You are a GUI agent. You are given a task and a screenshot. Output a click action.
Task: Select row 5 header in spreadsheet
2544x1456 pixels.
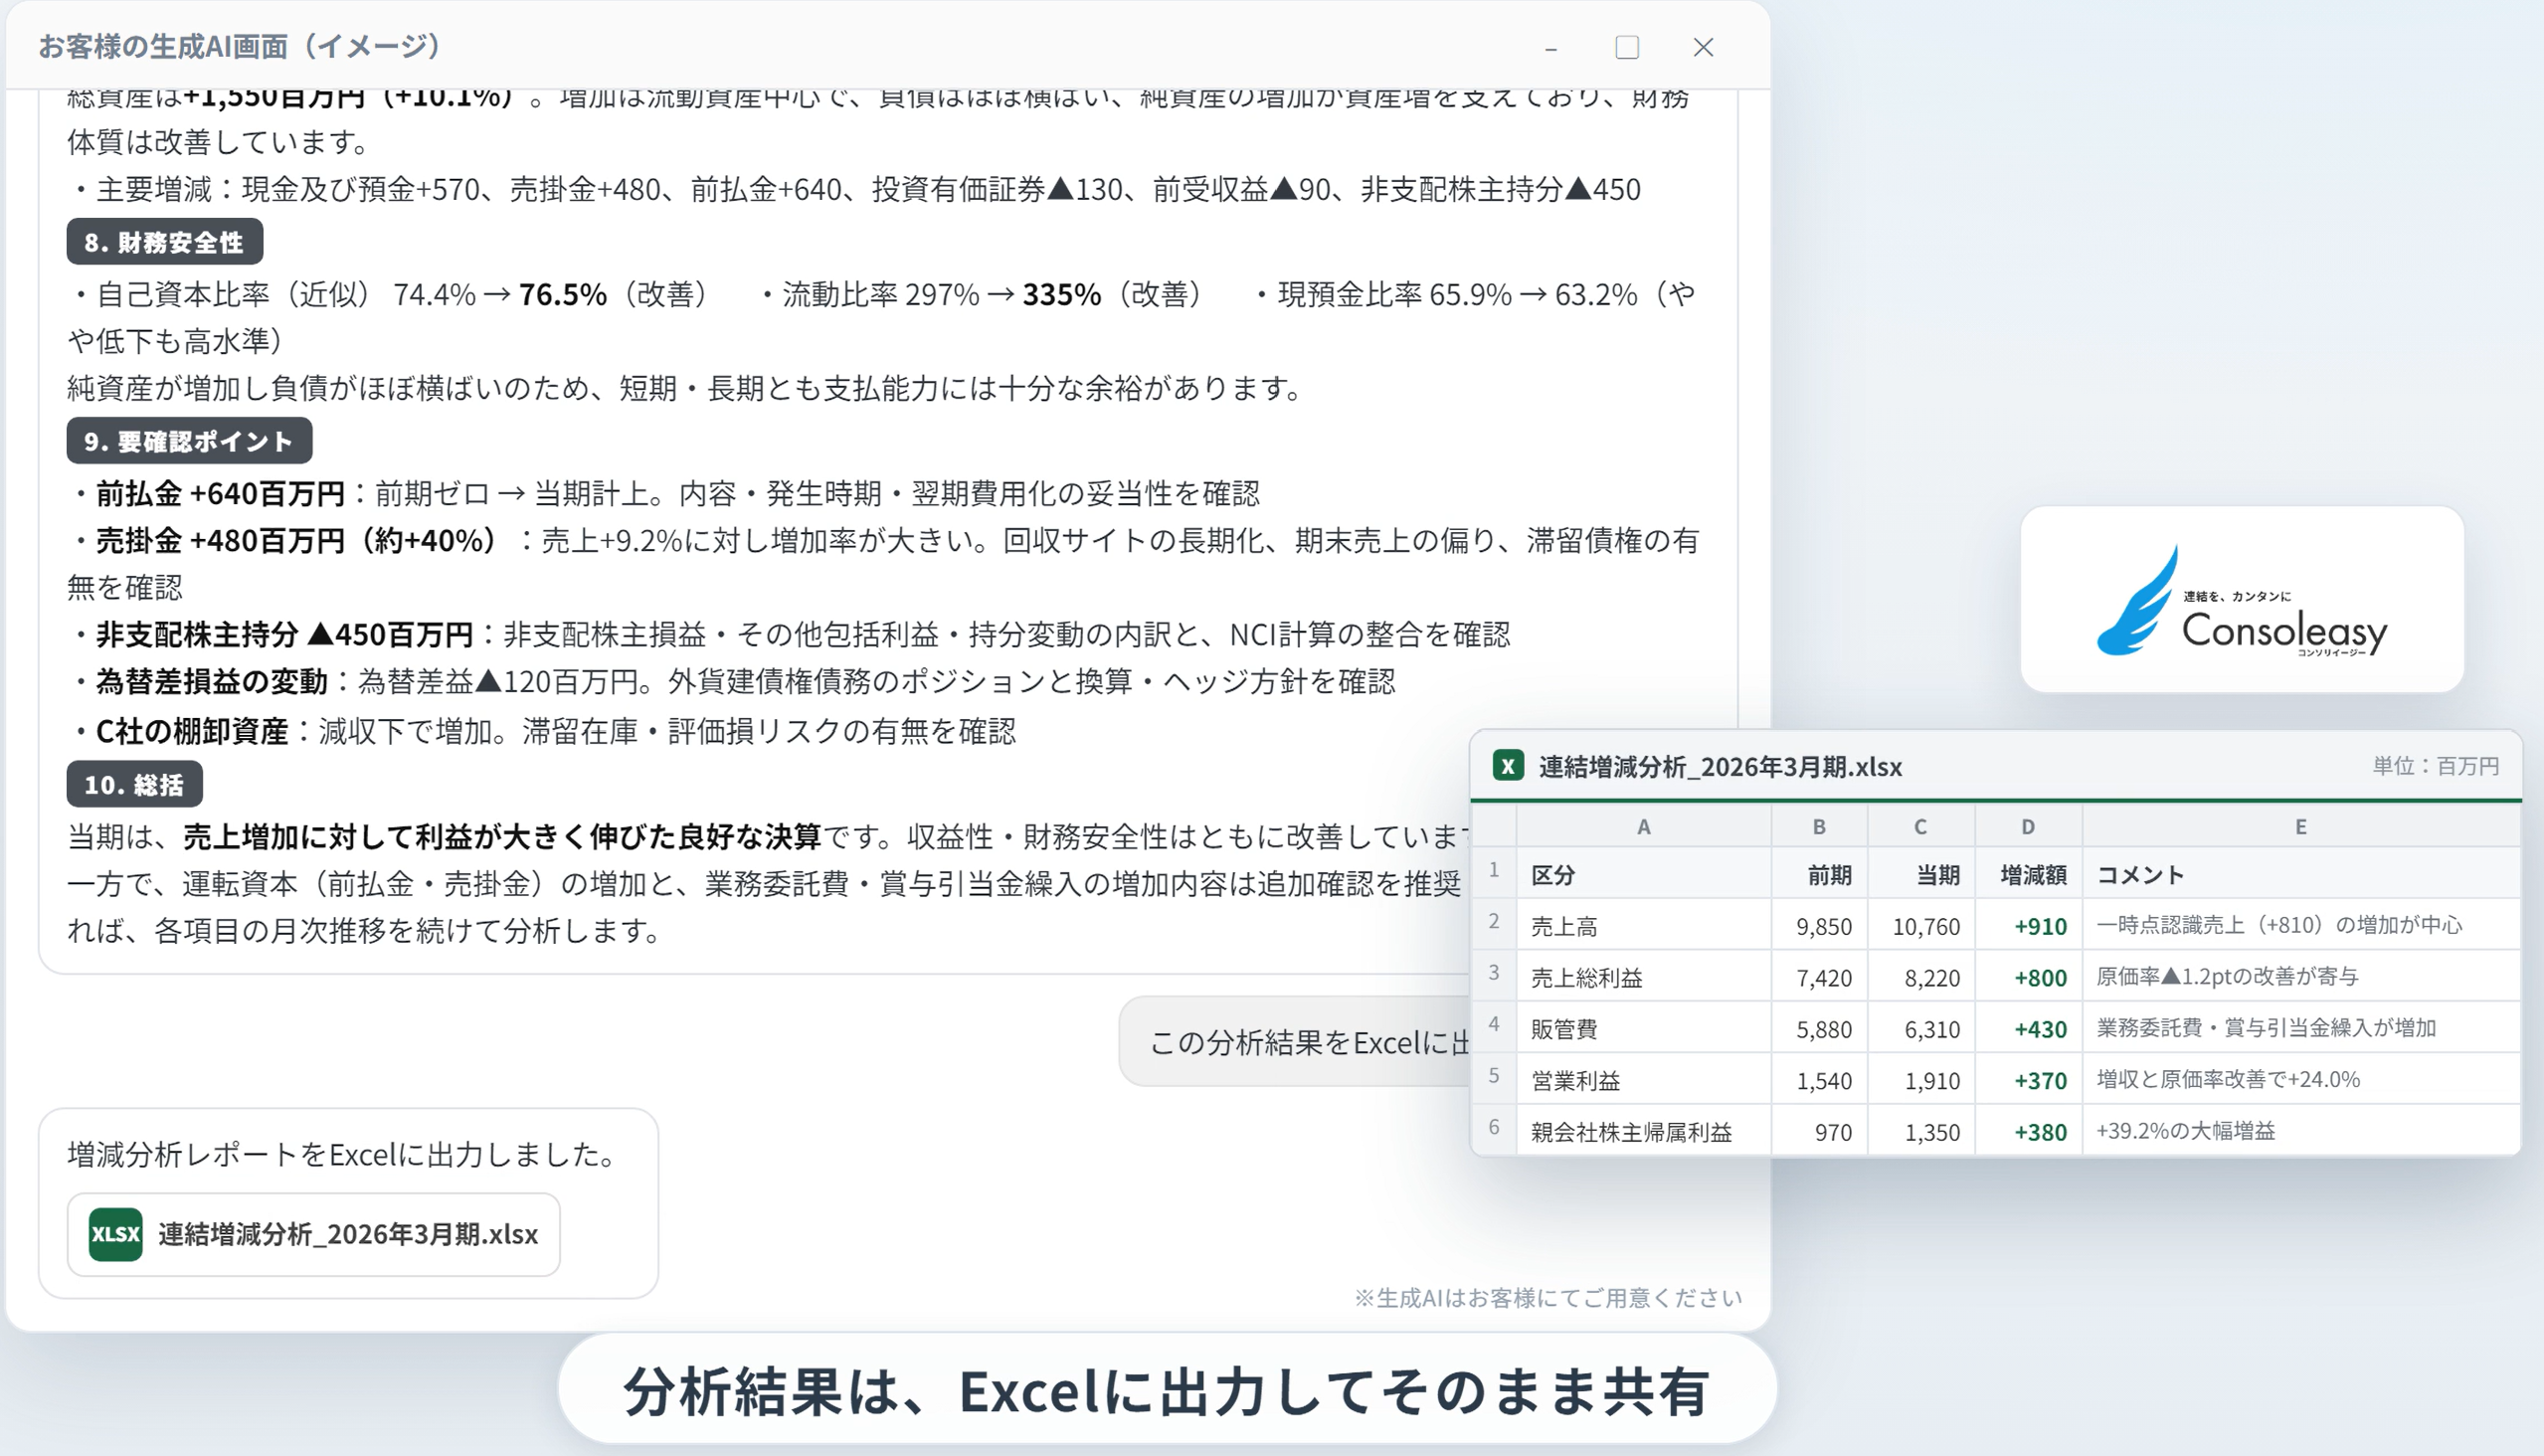click(1494, 1078)
